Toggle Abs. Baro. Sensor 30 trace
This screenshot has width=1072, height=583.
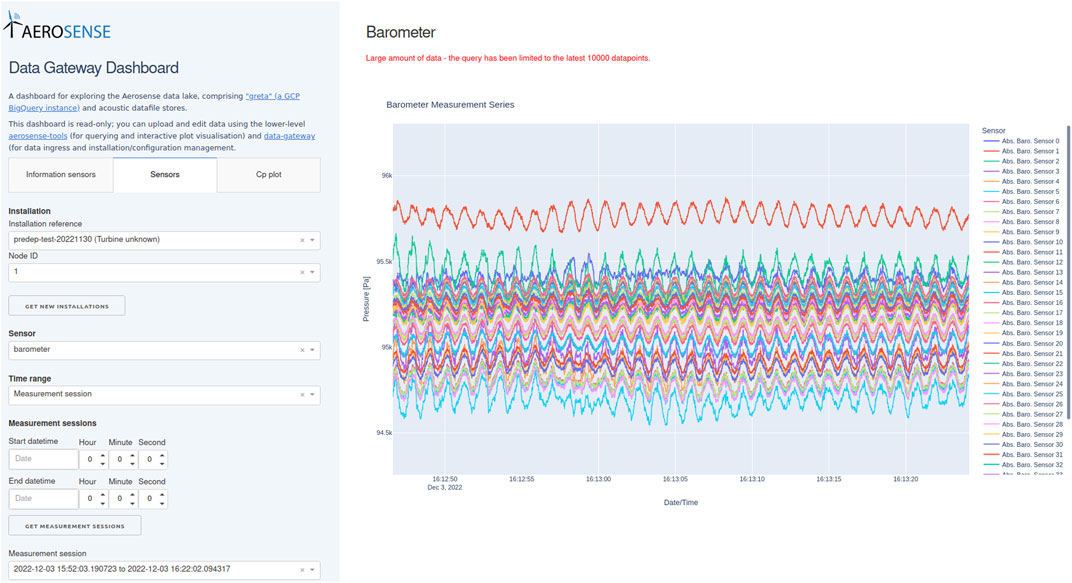click(1023, 445)
